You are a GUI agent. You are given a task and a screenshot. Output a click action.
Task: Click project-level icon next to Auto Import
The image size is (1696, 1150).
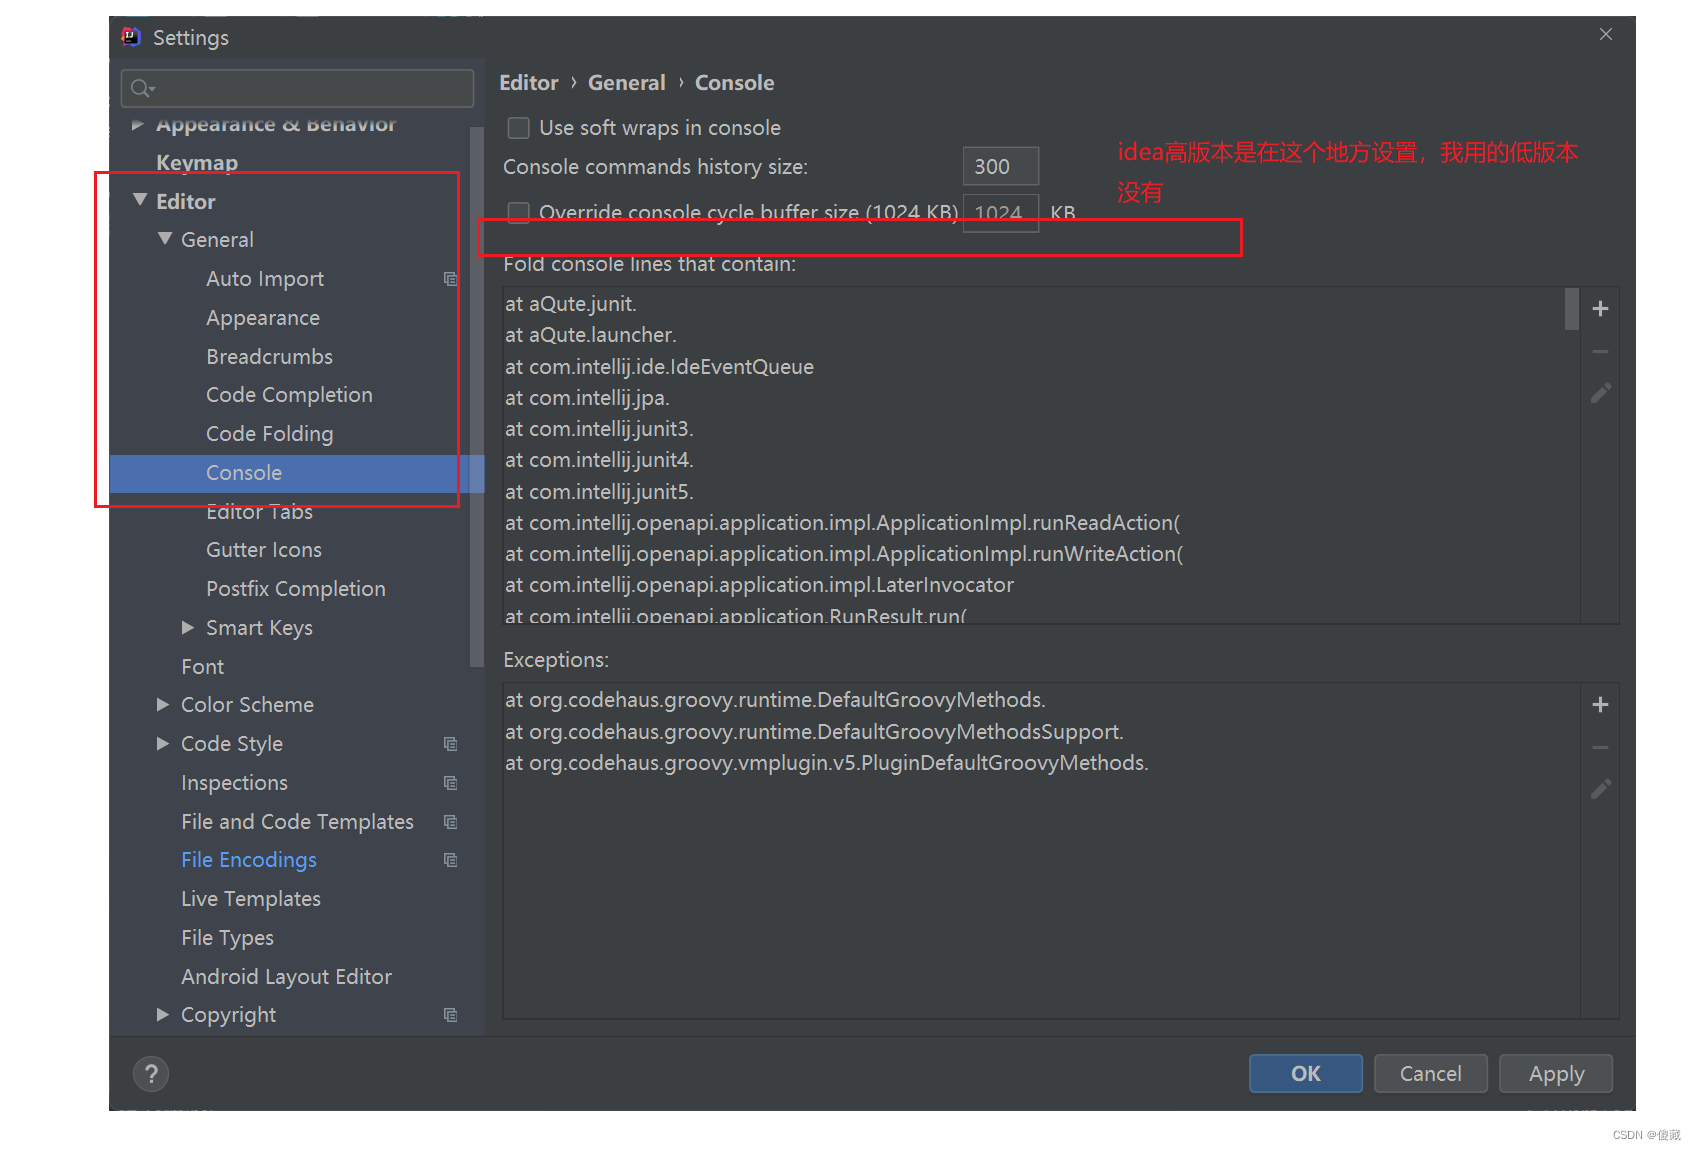click(x=451, y=279)
